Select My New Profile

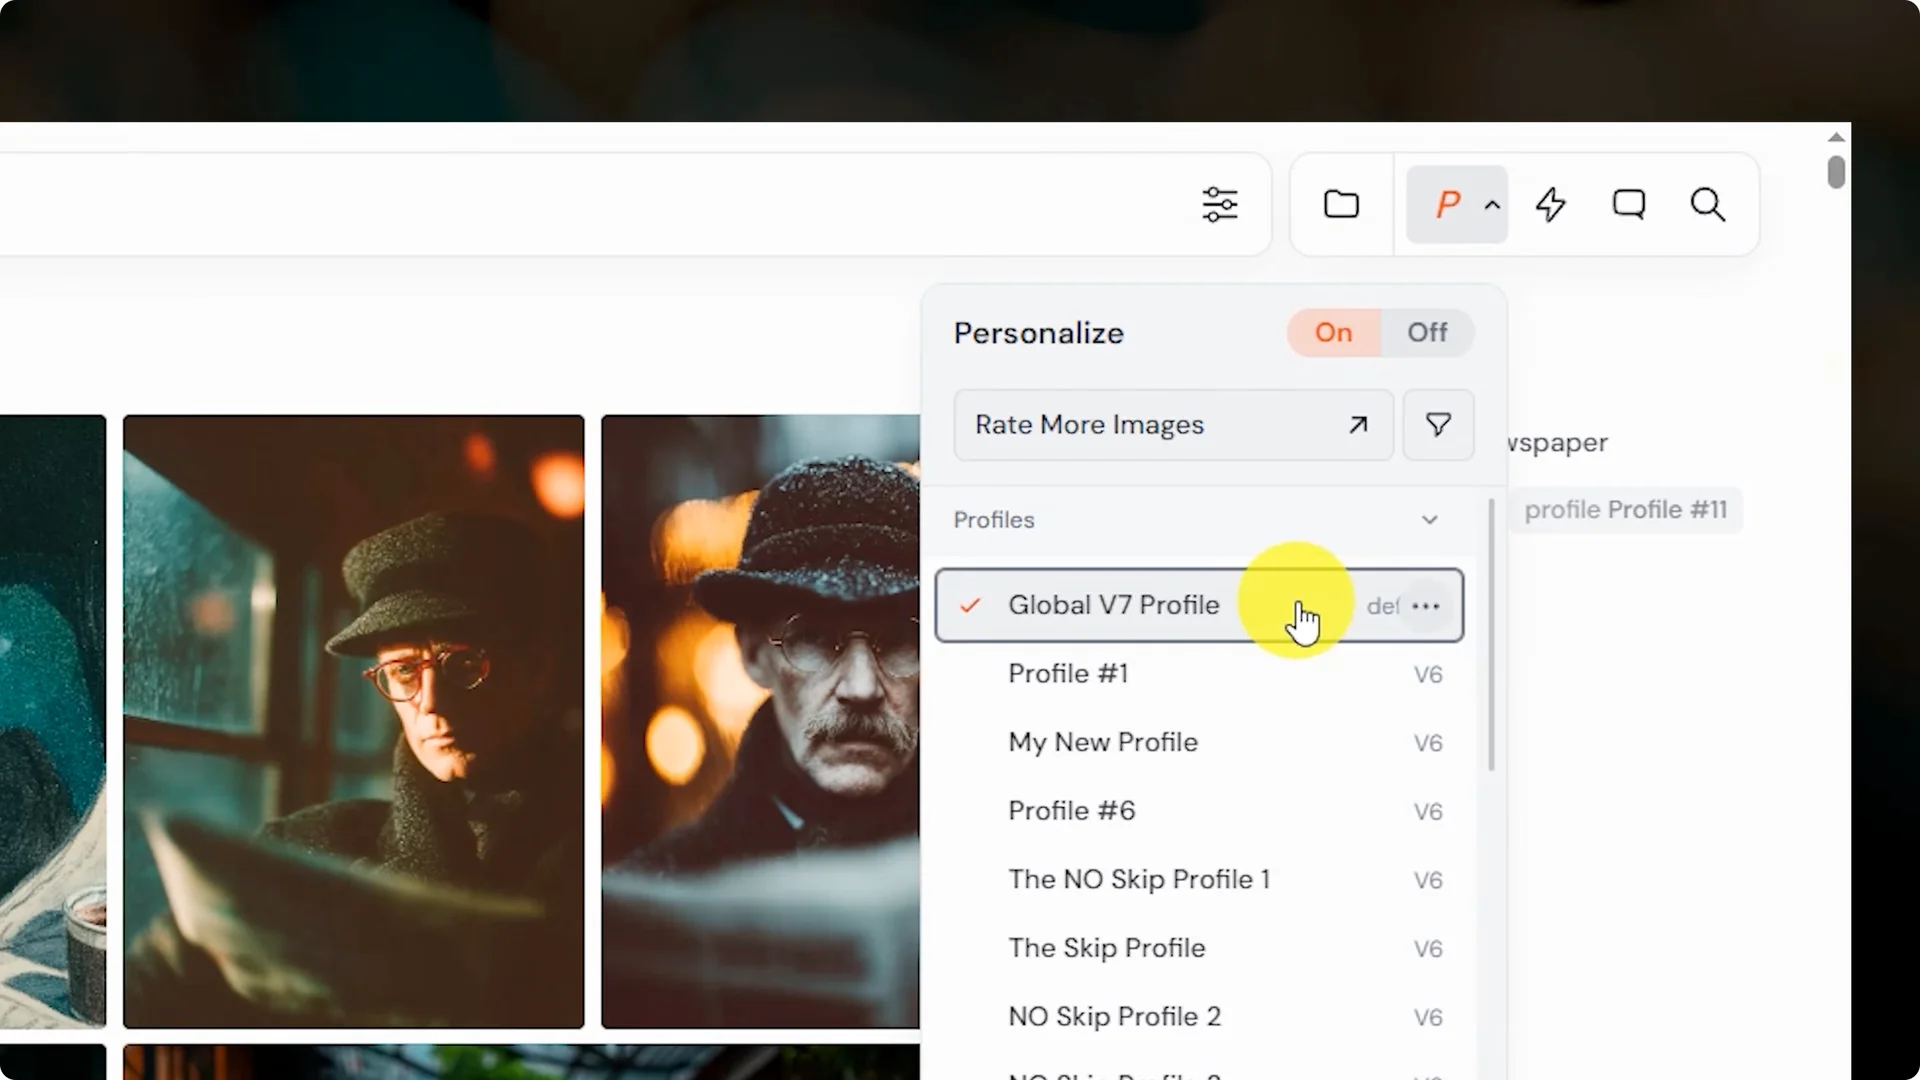pyautogui.click(x=1102, y=742)
